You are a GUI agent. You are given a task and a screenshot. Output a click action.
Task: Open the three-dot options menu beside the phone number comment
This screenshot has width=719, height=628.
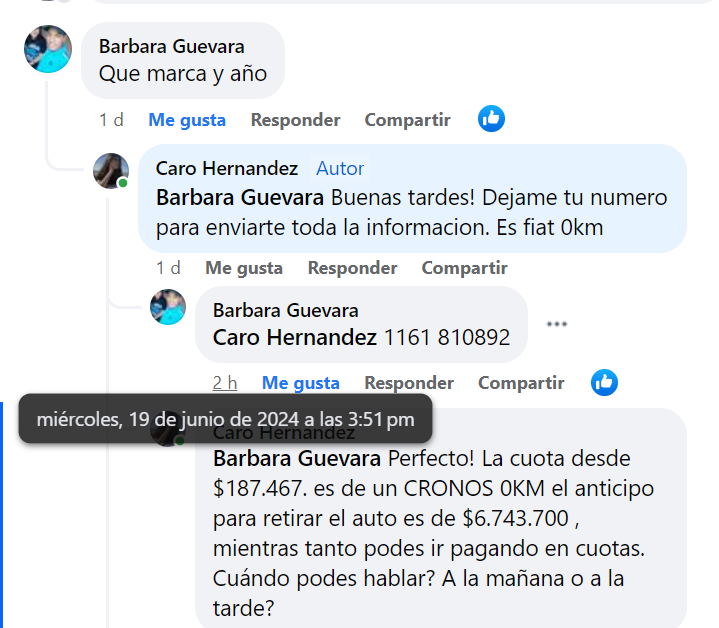point(557,324)
